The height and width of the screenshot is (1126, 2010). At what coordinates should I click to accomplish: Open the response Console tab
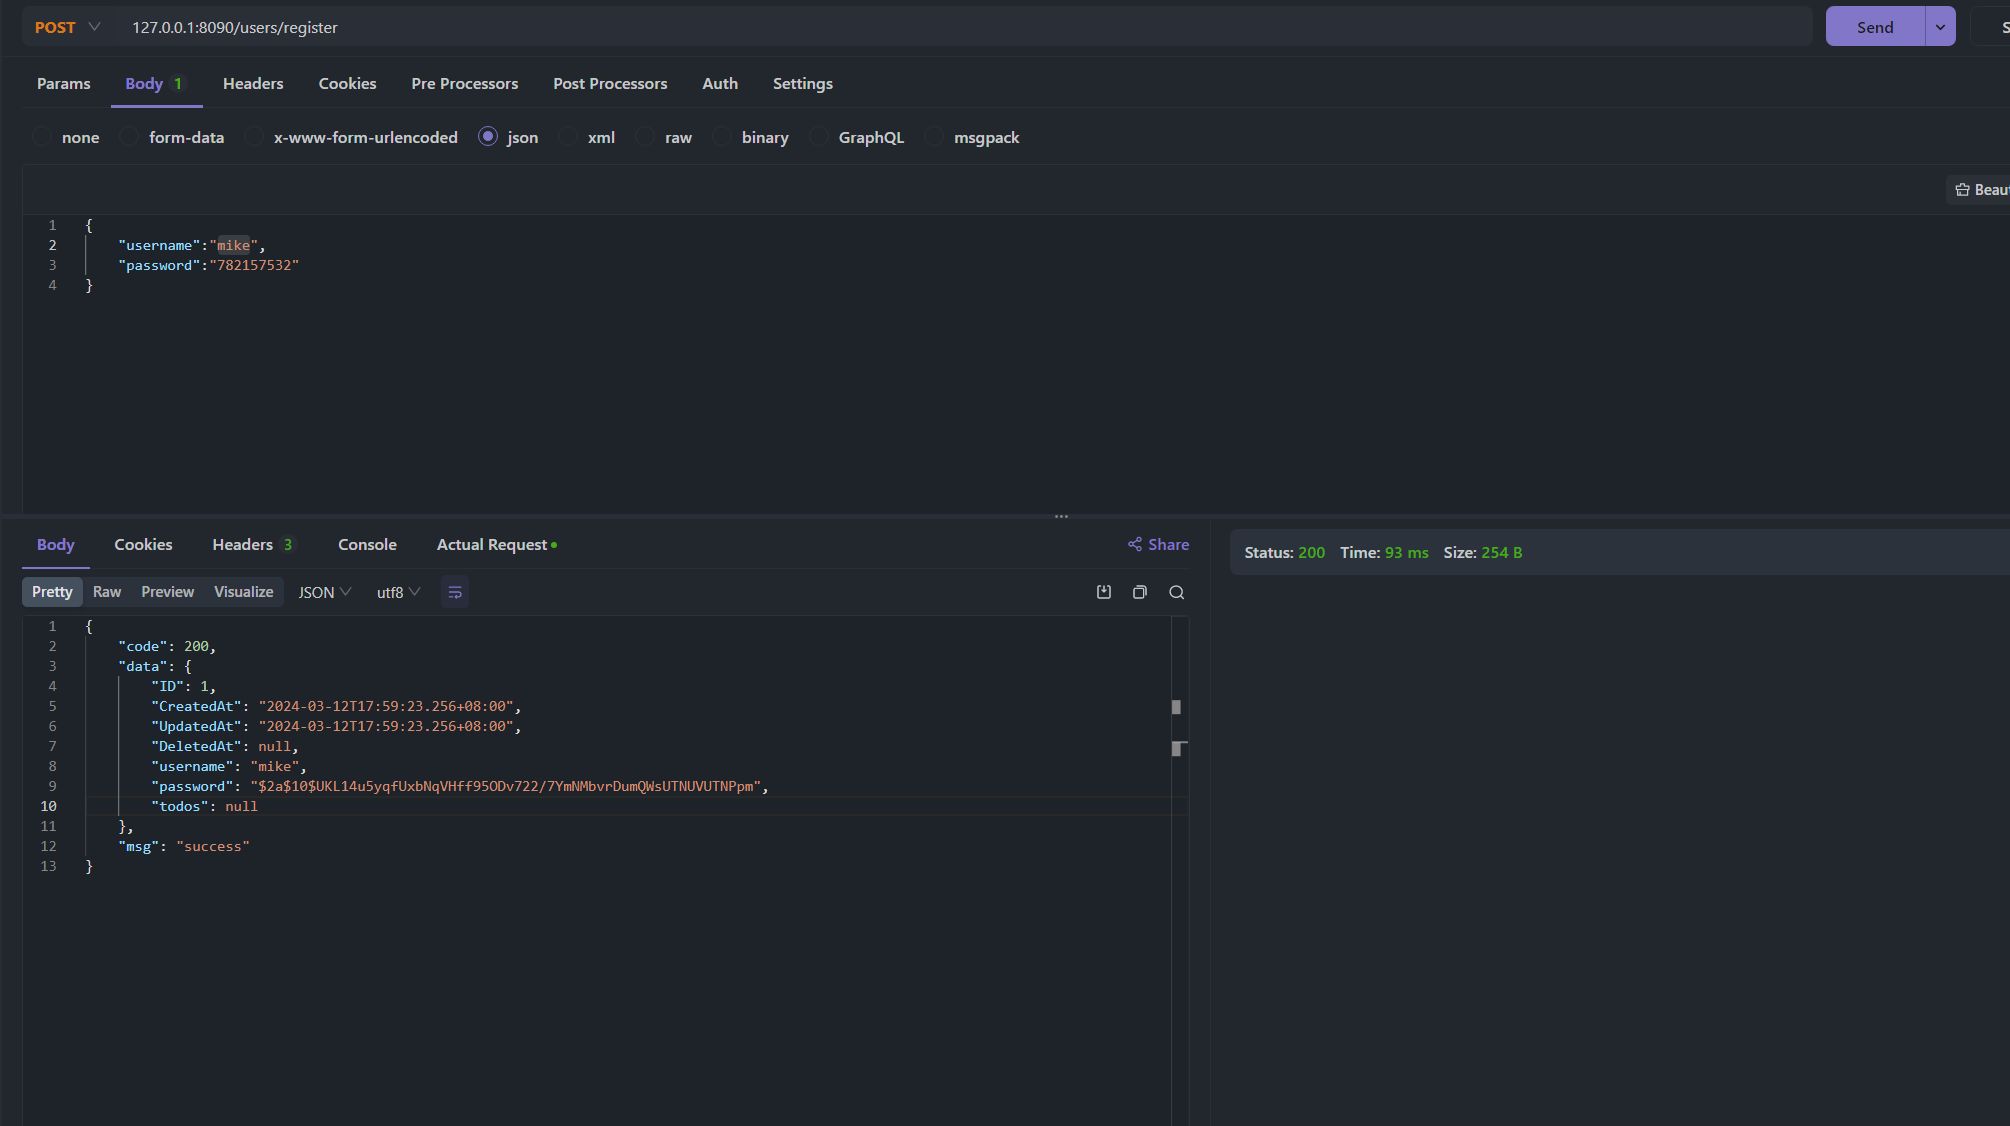367,544
